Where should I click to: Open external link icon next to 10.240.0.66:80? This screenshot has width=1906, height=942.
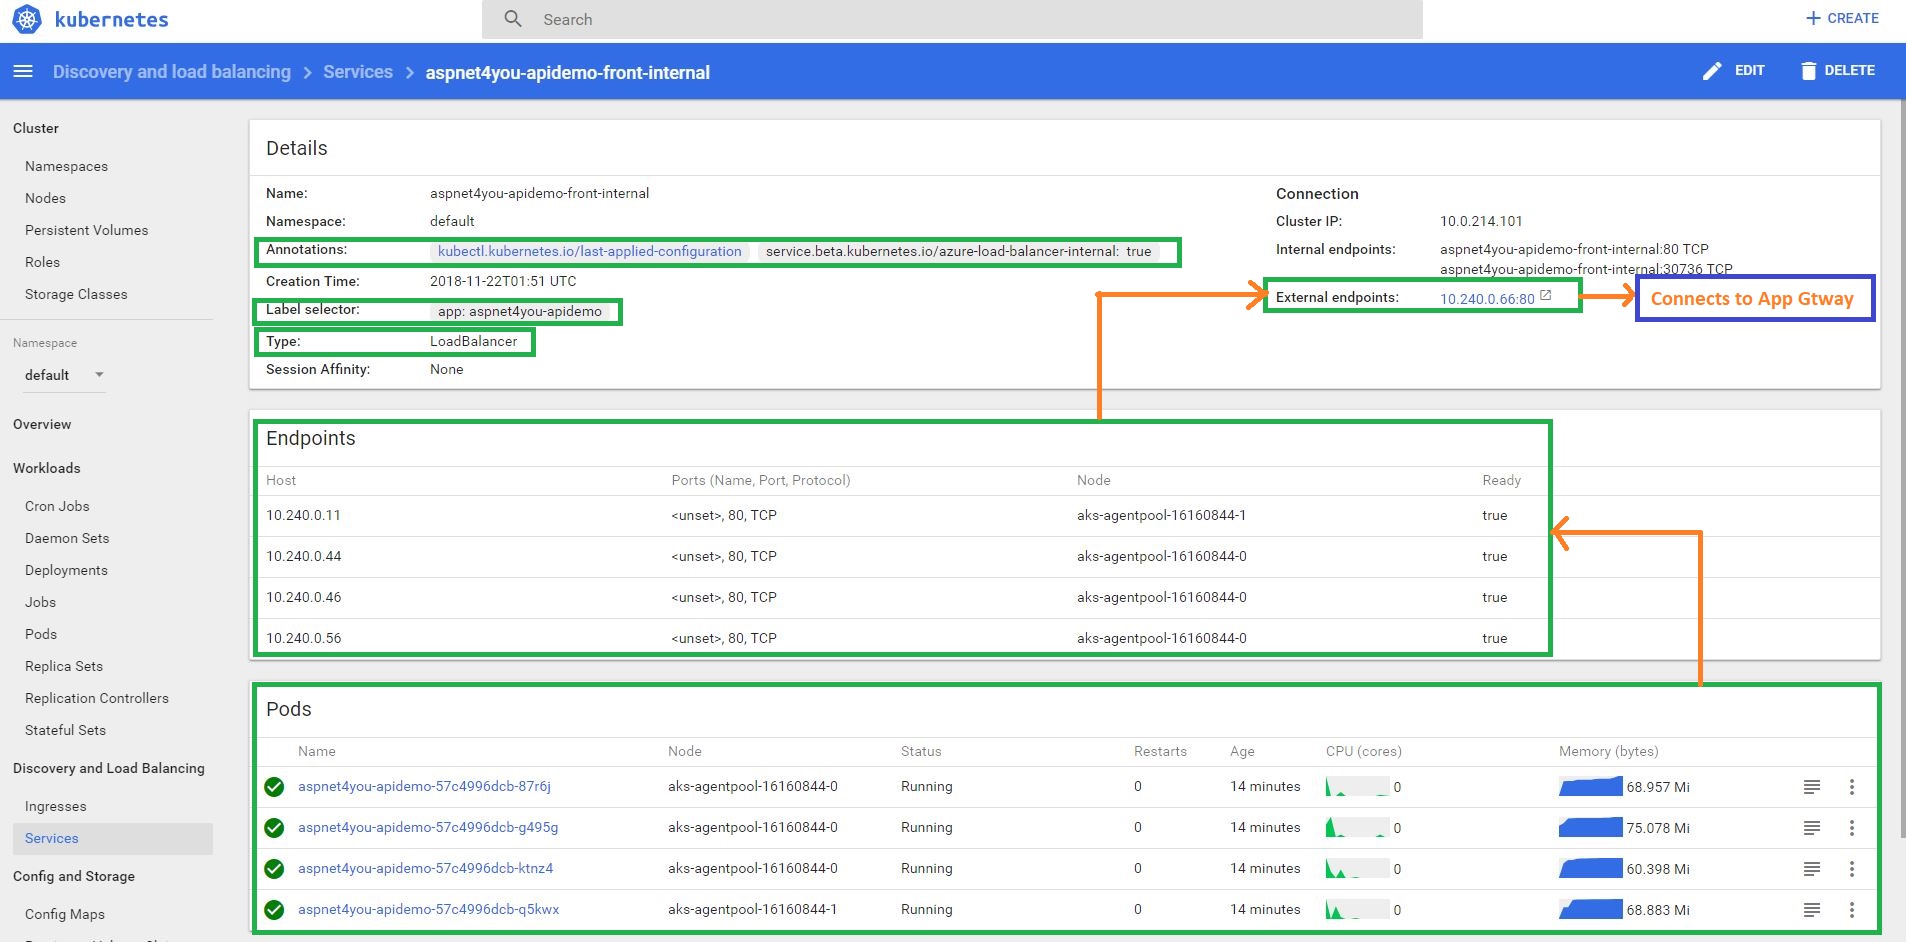(1546, 296)
